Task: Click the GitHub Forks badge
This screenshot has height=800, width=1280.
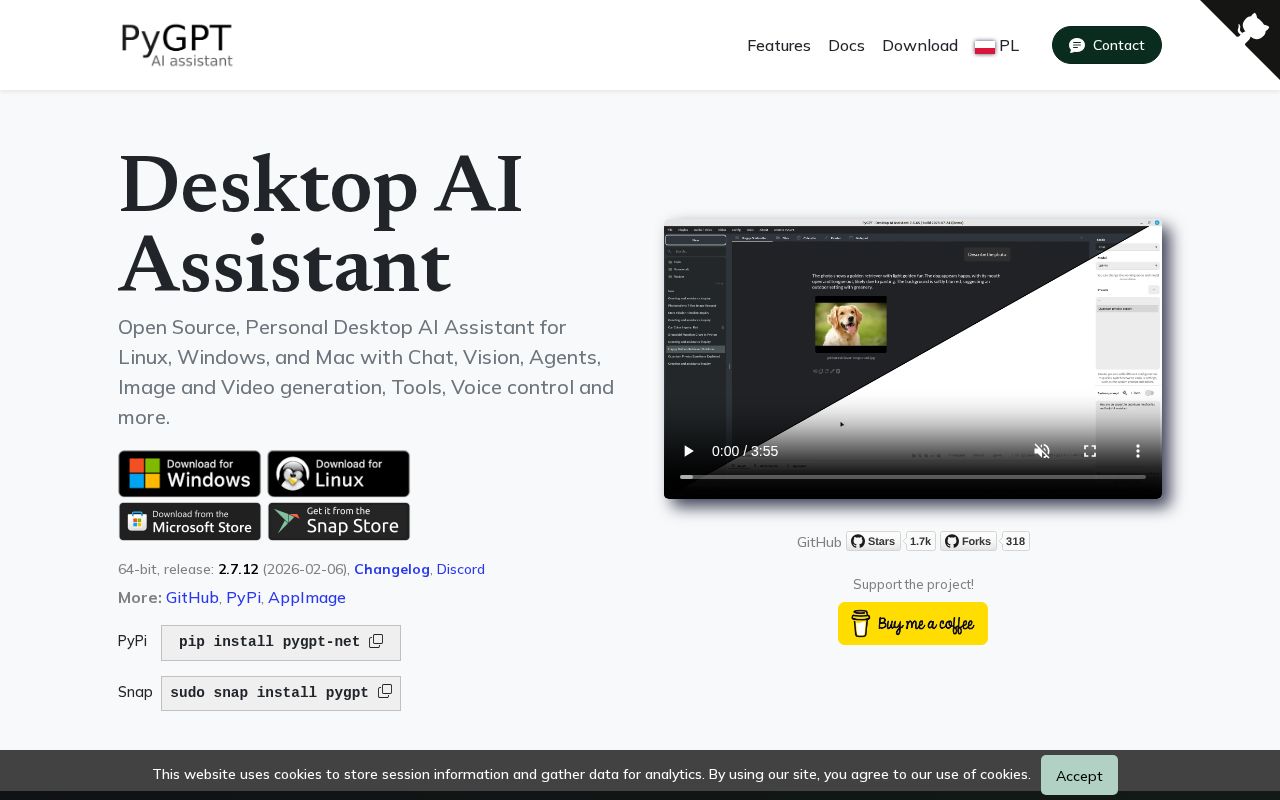Action: [968, 541]
